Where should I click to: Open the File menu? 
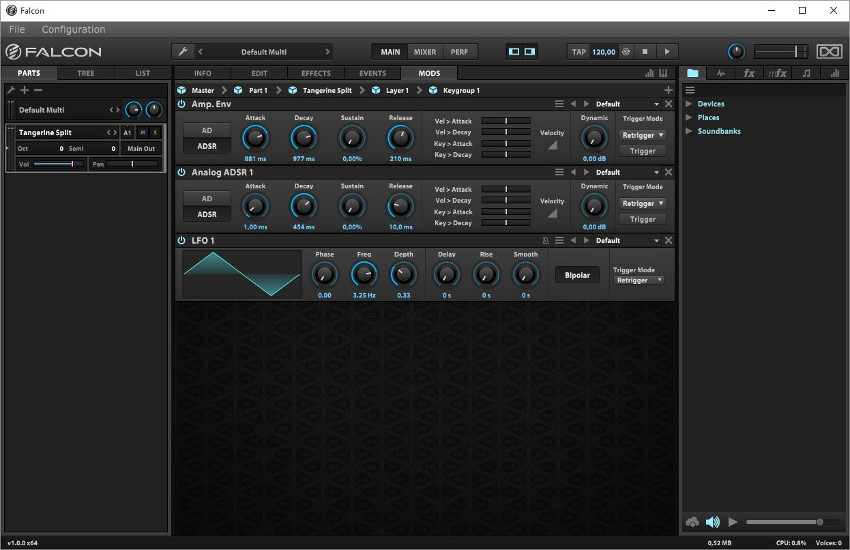tap(17, 30)
